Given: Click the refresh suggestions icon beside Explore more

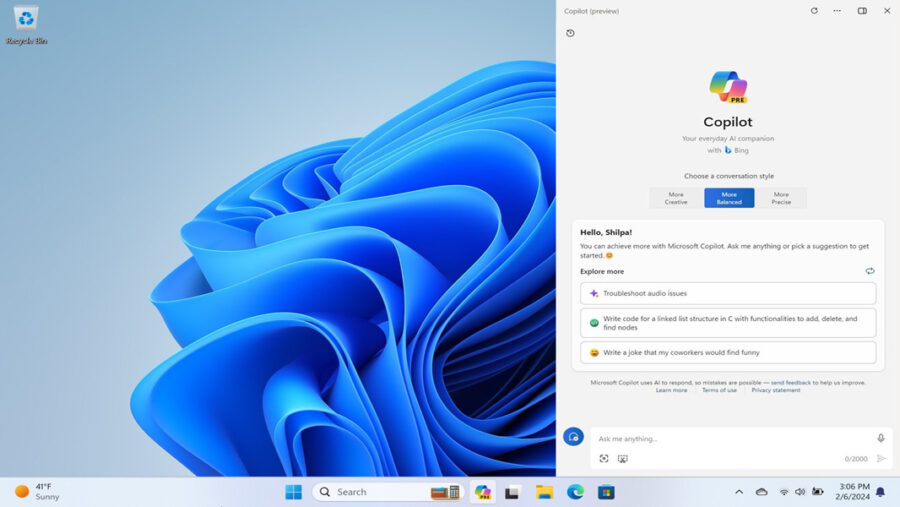Looking at the screenshot, I should [x=870, y=271].
